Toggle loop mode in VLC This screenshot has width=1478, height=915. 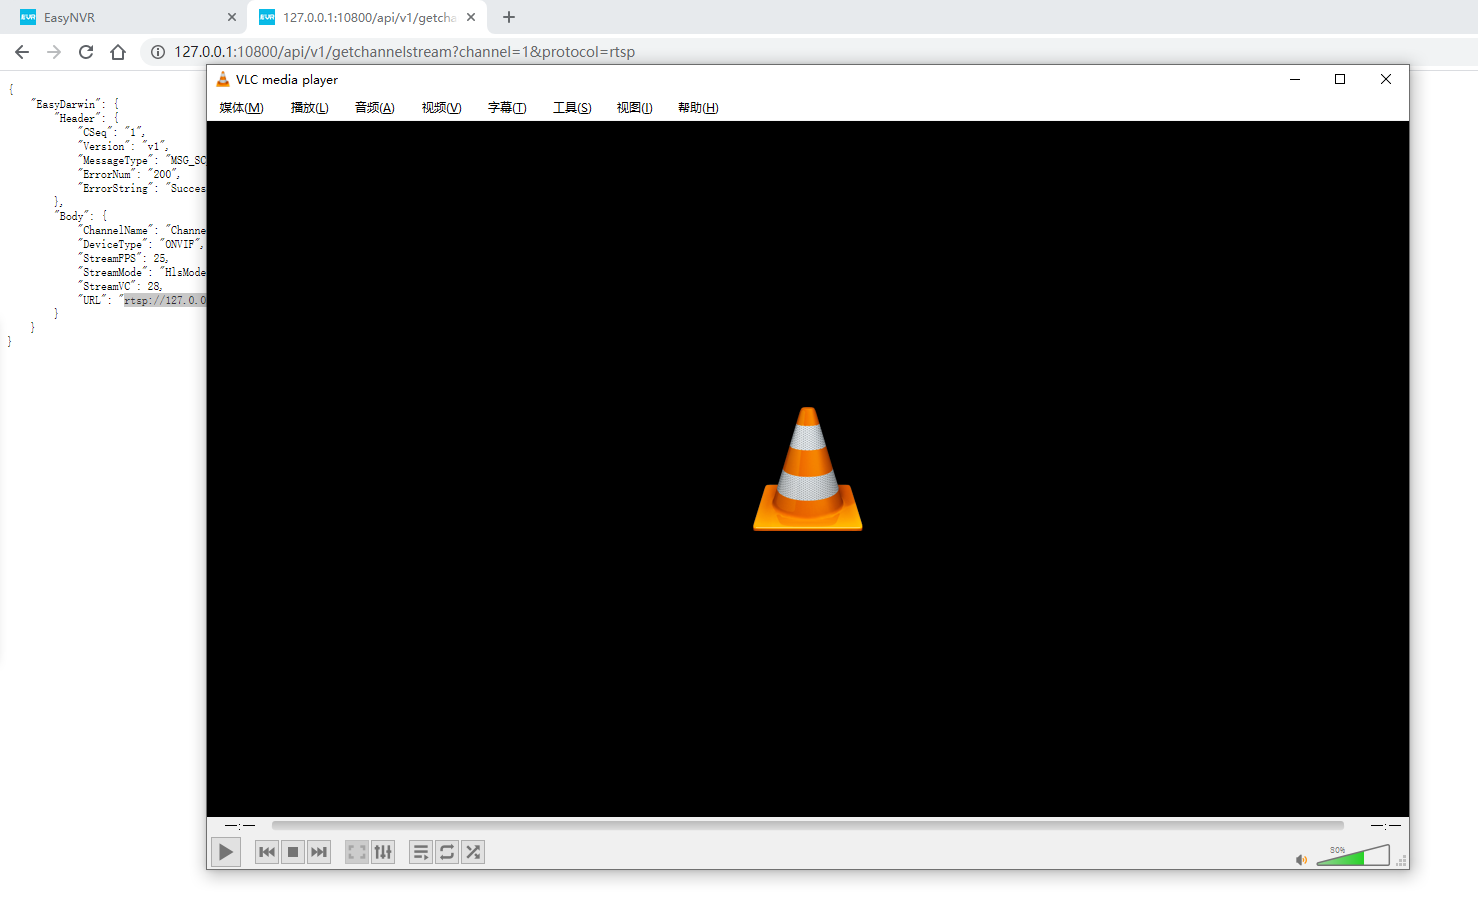[447, 852]
